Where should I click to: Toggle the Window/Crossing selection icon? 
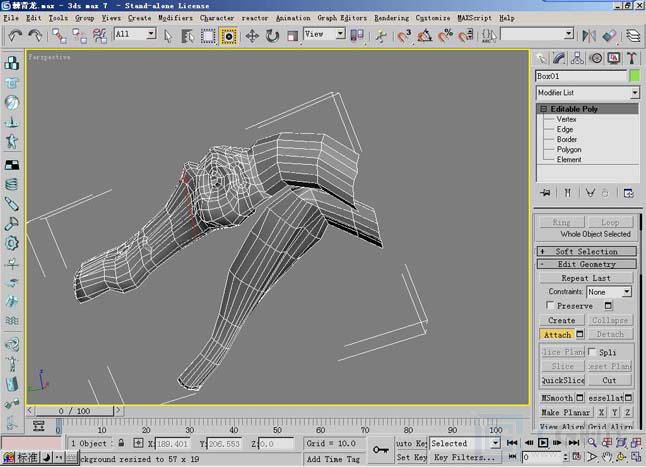(229, 36)
